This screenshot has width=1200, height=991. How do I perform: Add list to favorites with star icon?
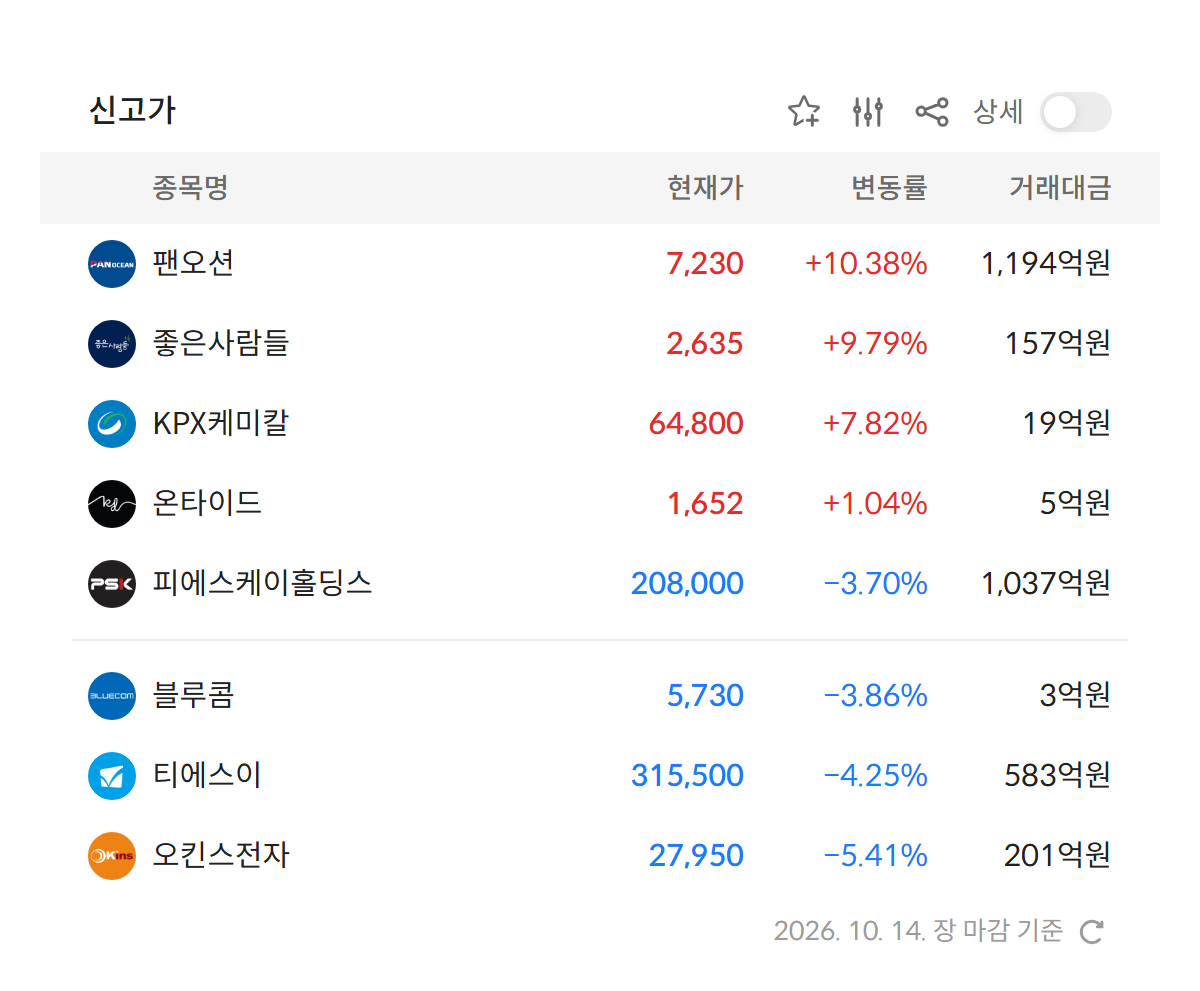[x=804, y=112]
